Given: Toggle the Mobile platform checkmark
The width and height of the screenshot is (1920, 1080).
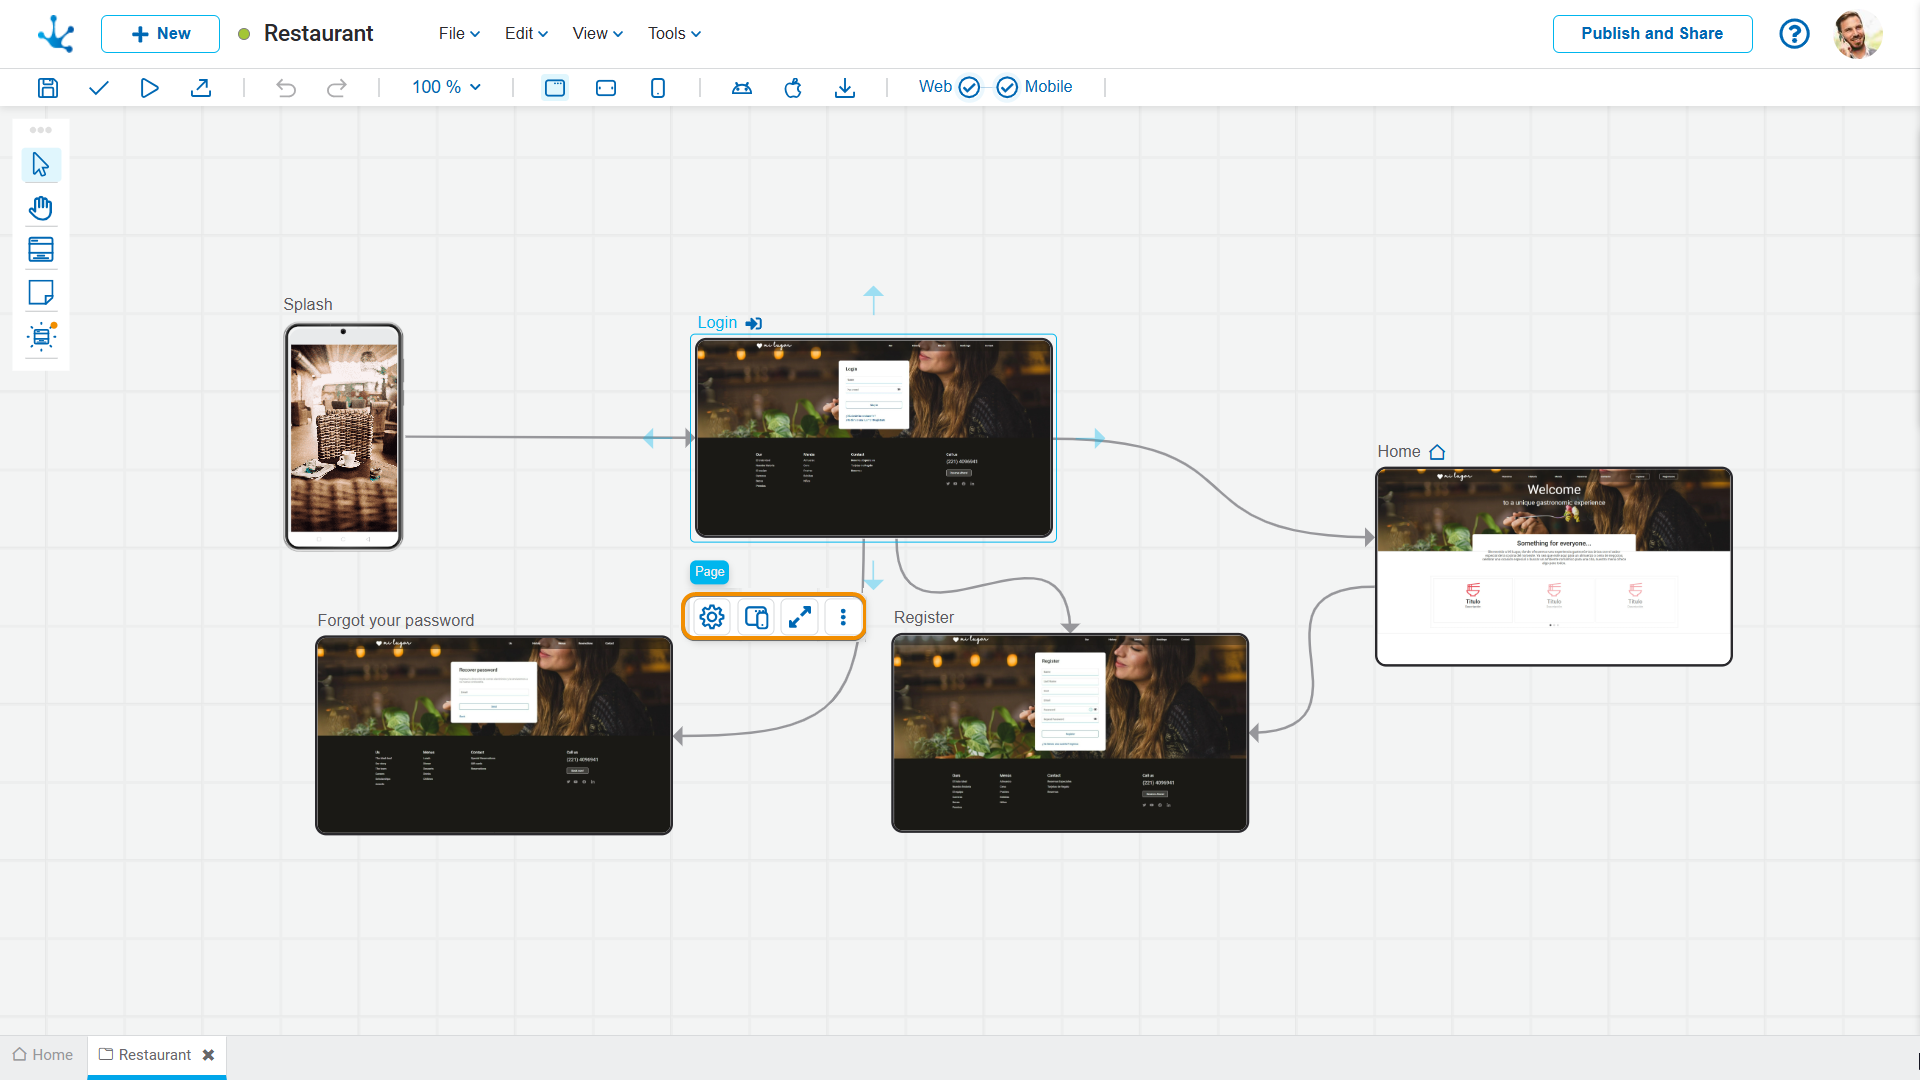Looking at the screenshot, I should click(x=1007, y=87).
